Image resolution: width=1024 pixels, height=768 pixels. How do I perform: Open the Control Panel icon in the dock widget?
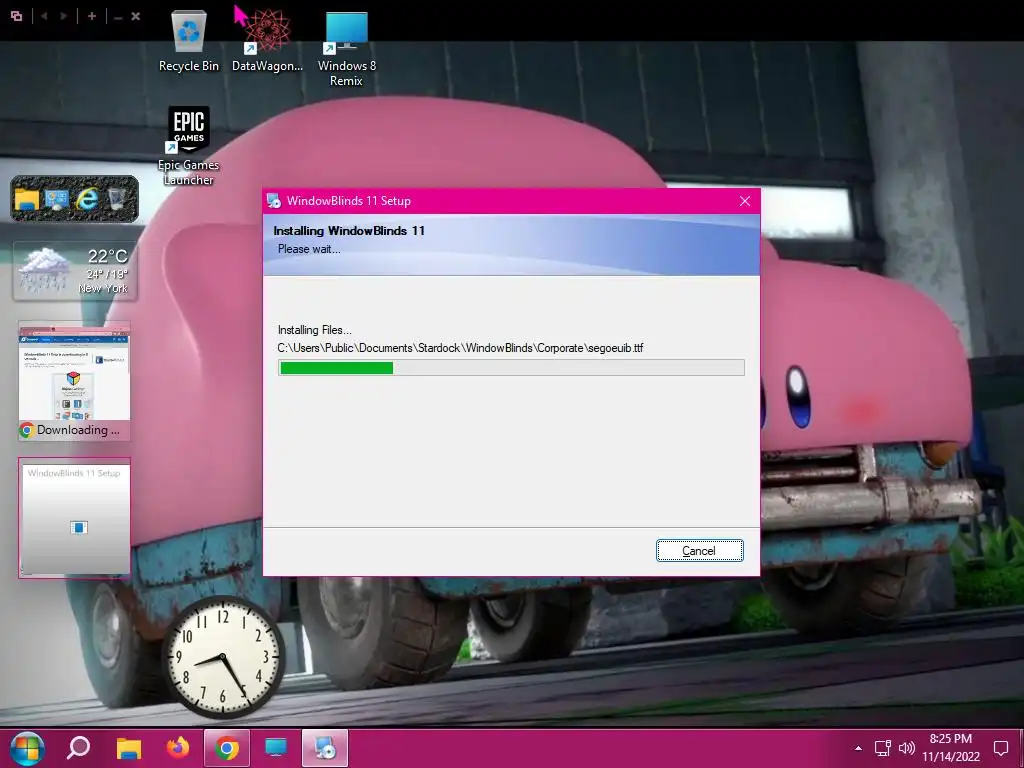click(x=57, y=199)
